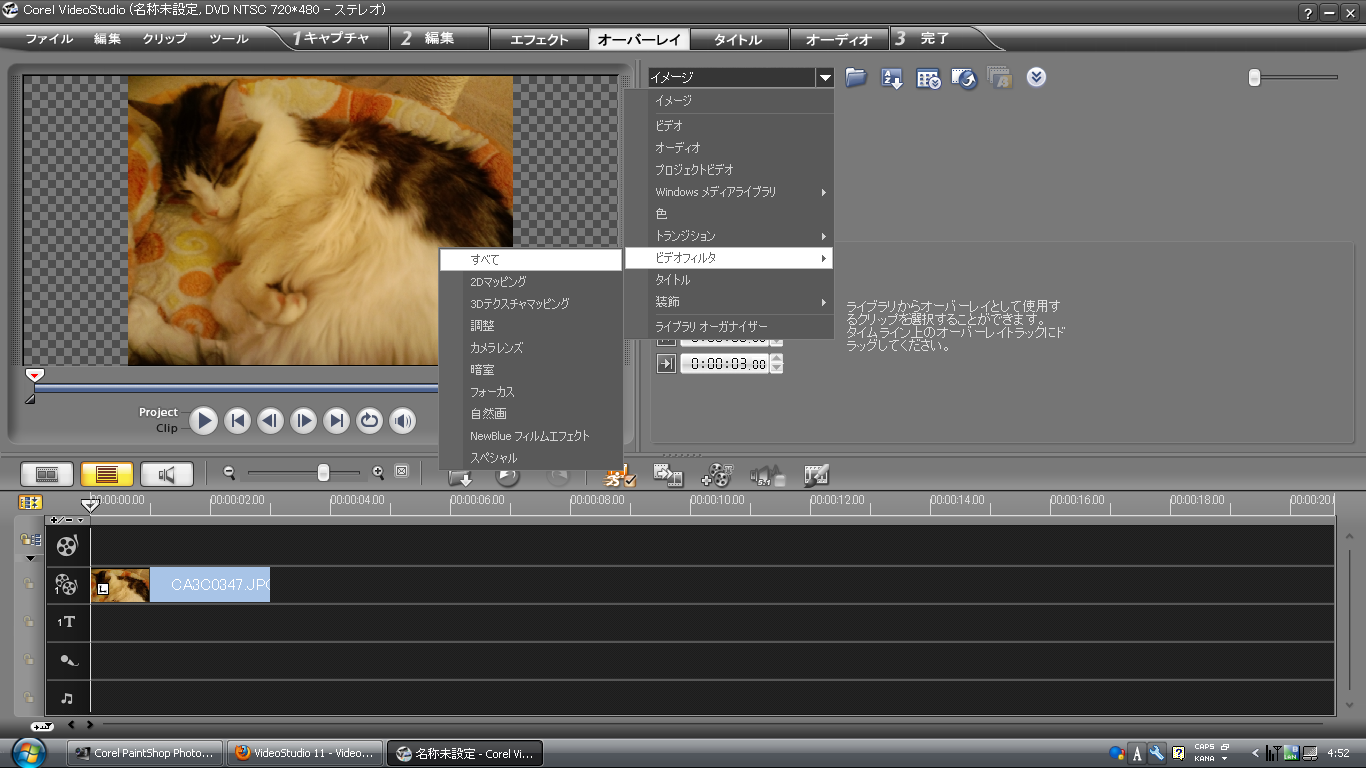Image resolution: width=1366 pixels, height=768 pixels.
Task: Open the ツール menu
Action: point(229,39)
